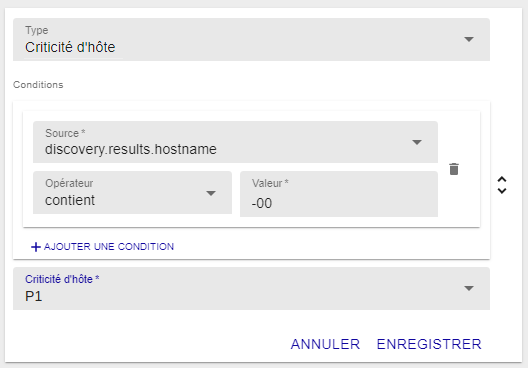Viewport: 528px width, 368px height.
Task: Move the rule up with the upper chevron
Action: tap(502, 179)
